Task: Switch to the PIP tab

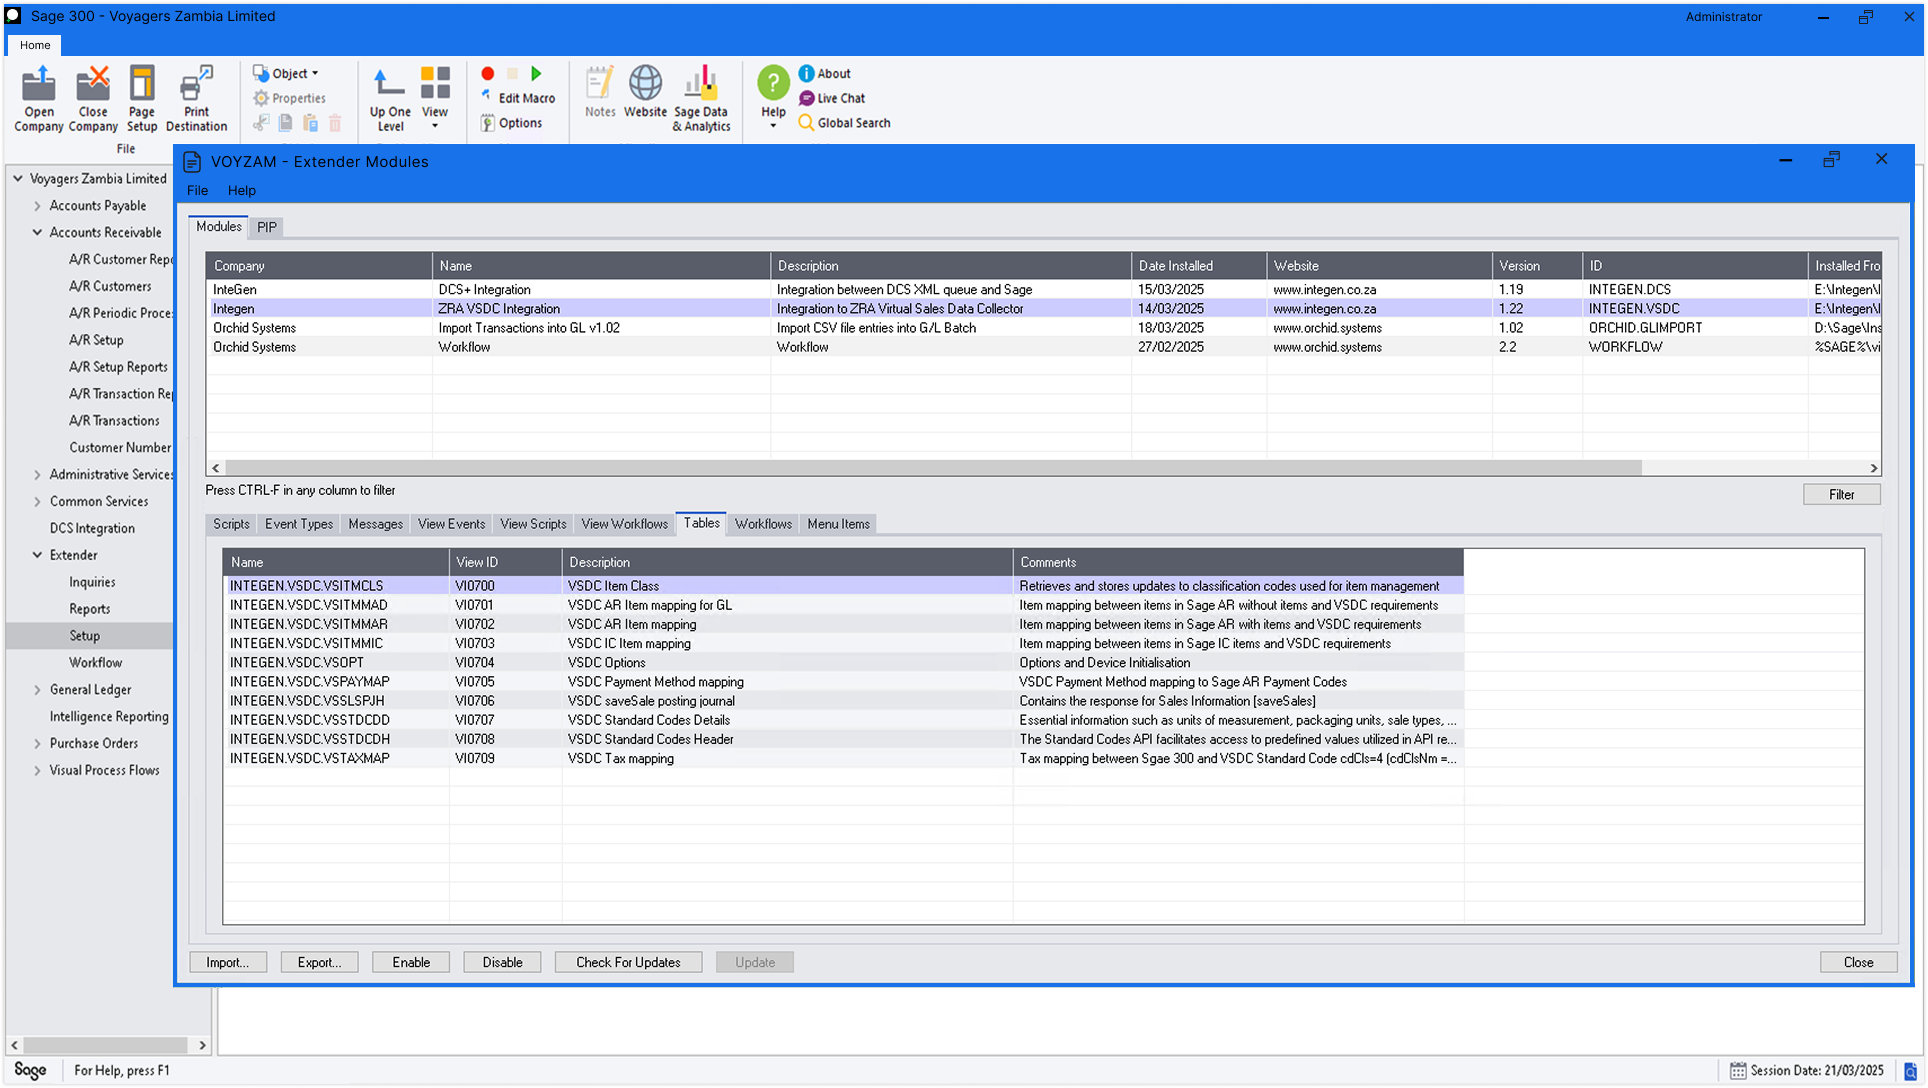Action: [x=266, y=227]
